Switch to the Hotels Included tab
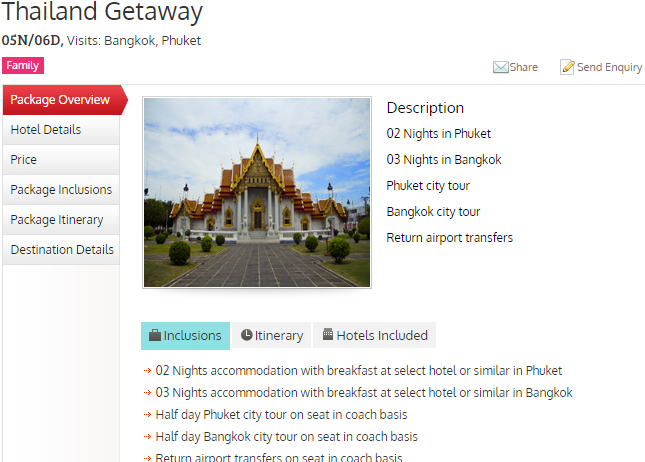 click(374, 335)
